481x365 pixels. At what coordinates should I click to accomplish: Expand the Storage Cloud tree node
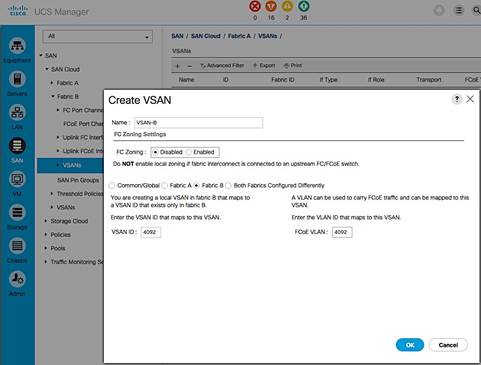tap(46, 221)
